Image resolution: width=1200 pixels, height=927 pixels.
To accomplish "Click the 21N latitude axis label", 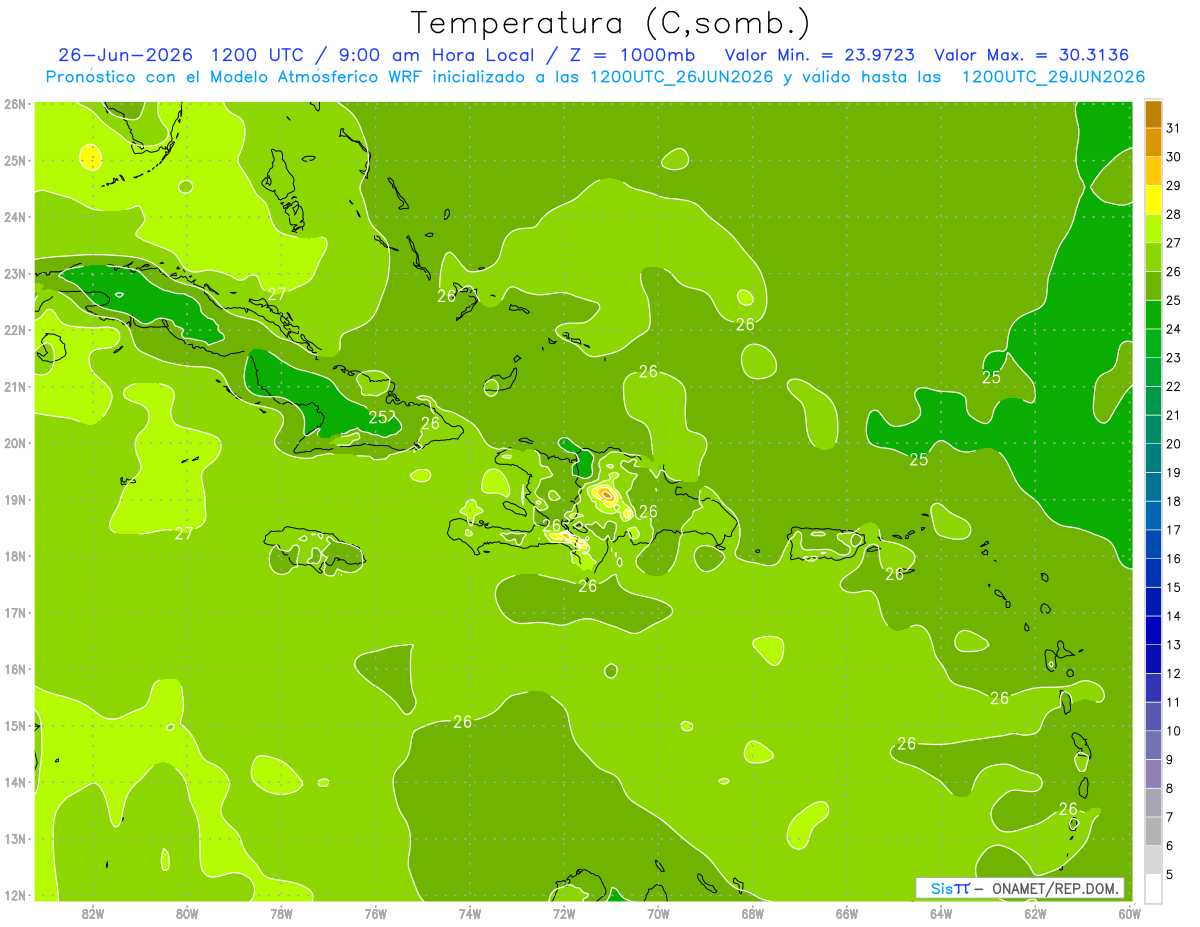I will [14, 387].
